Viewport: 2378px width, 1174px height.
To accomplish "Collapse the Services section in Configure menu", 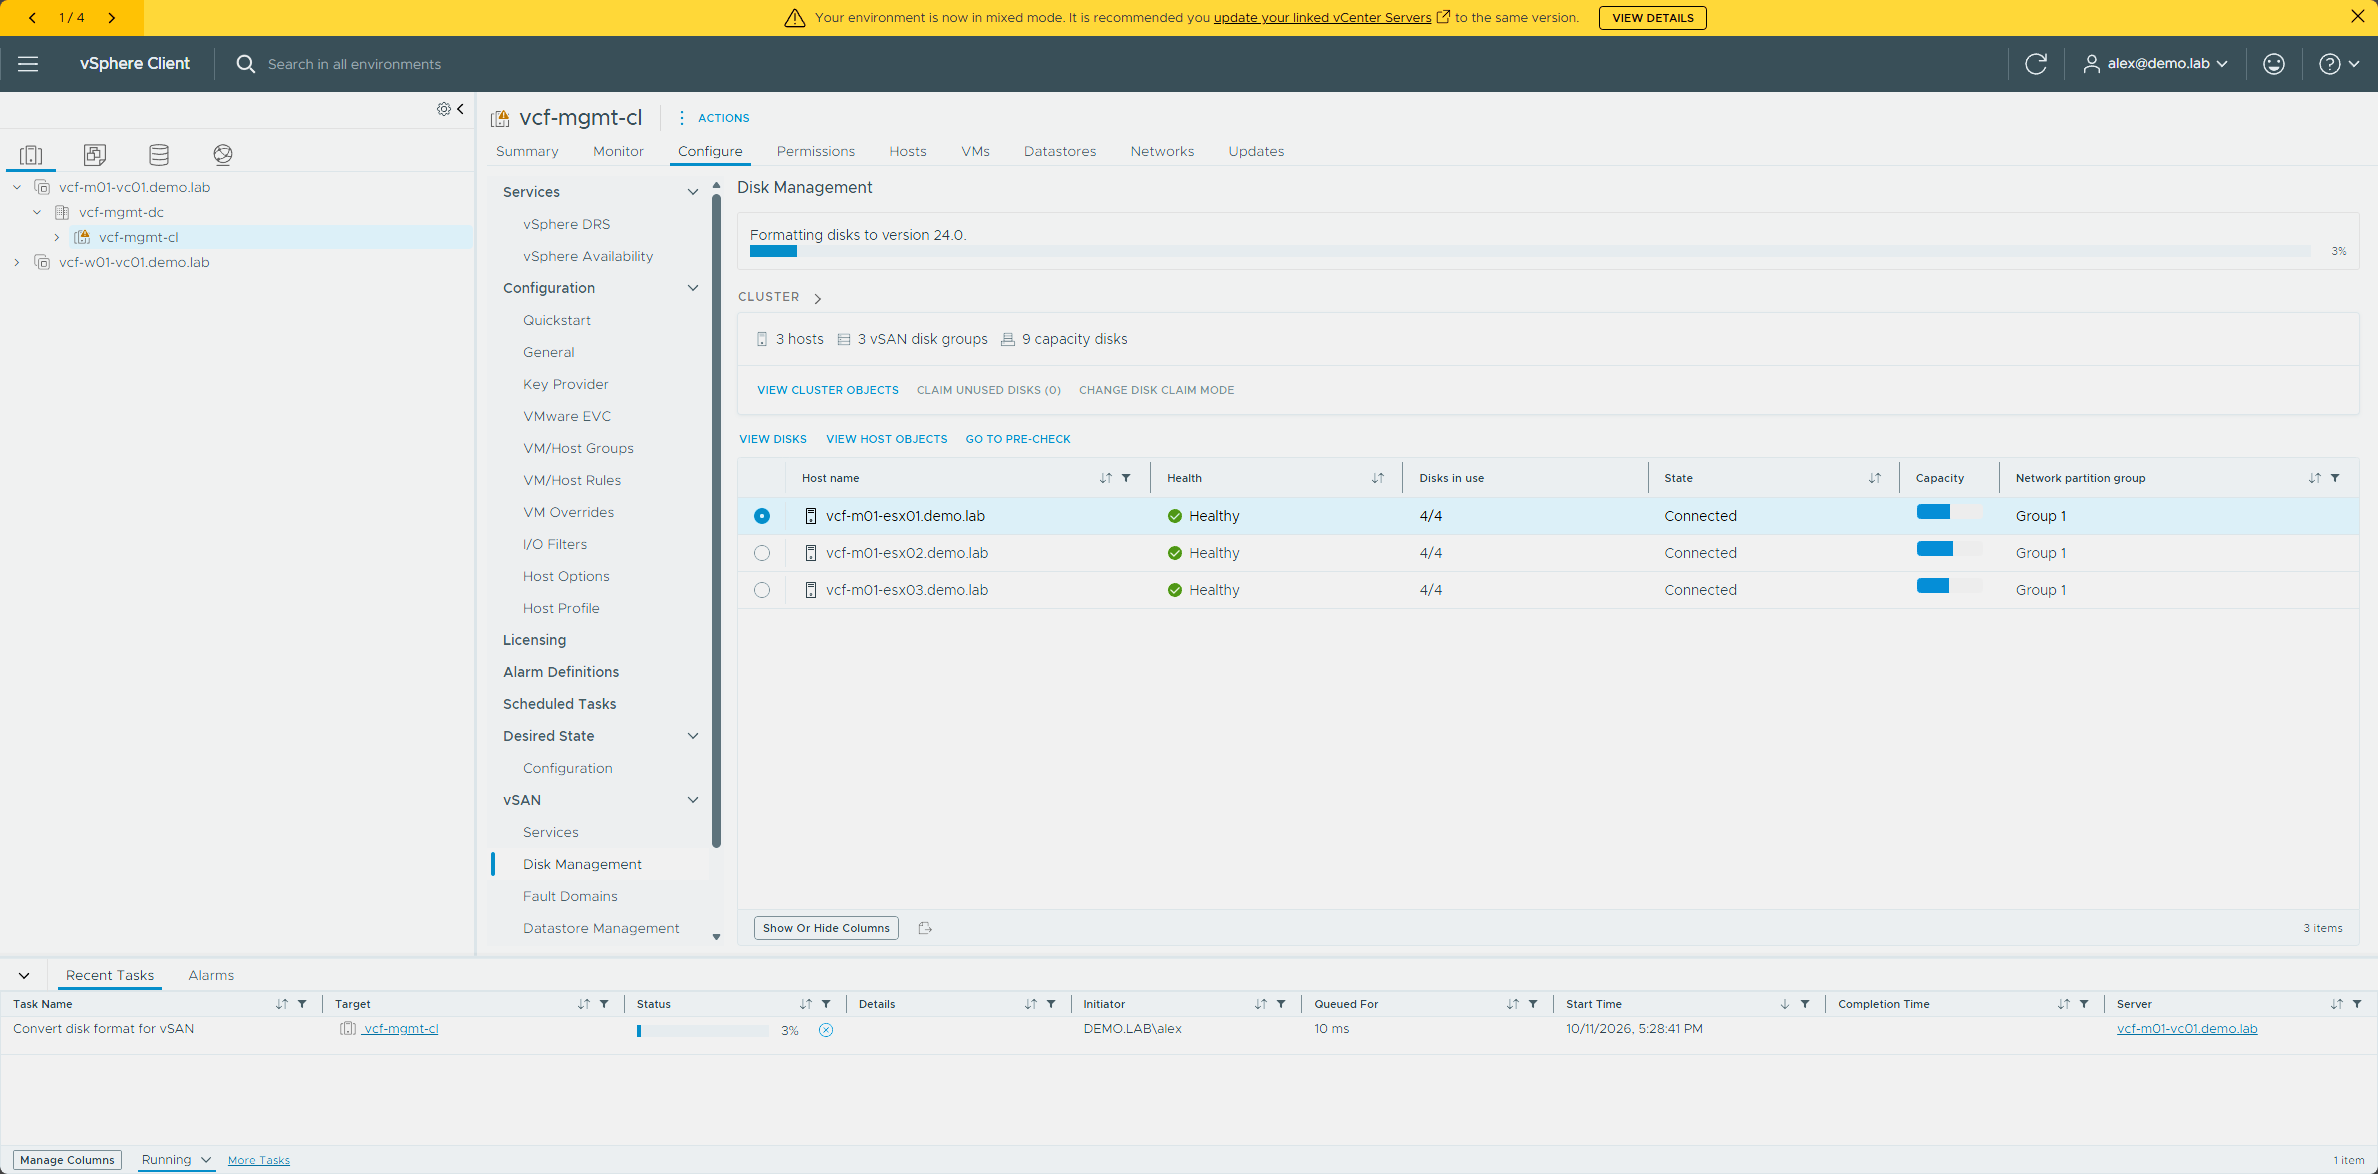I will (x=692, y=192).
